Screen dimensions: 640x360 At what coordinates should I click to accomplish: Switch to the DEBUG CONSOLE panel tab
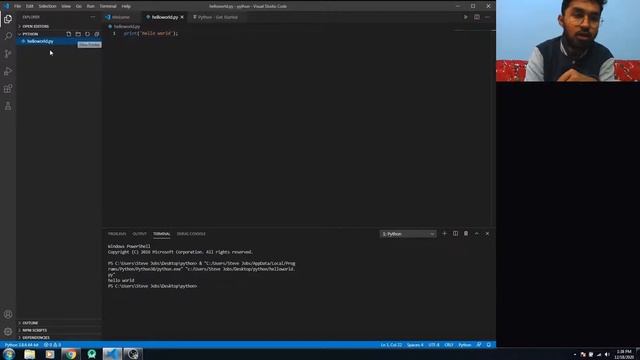point(191,234)
